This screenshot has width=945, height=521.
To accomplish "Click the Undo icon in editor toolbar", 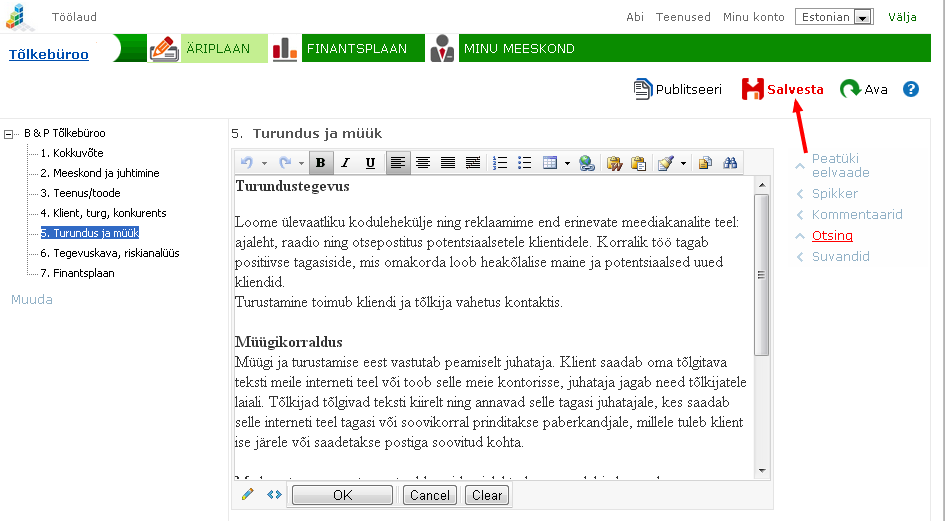I will (x=246, y=163).
